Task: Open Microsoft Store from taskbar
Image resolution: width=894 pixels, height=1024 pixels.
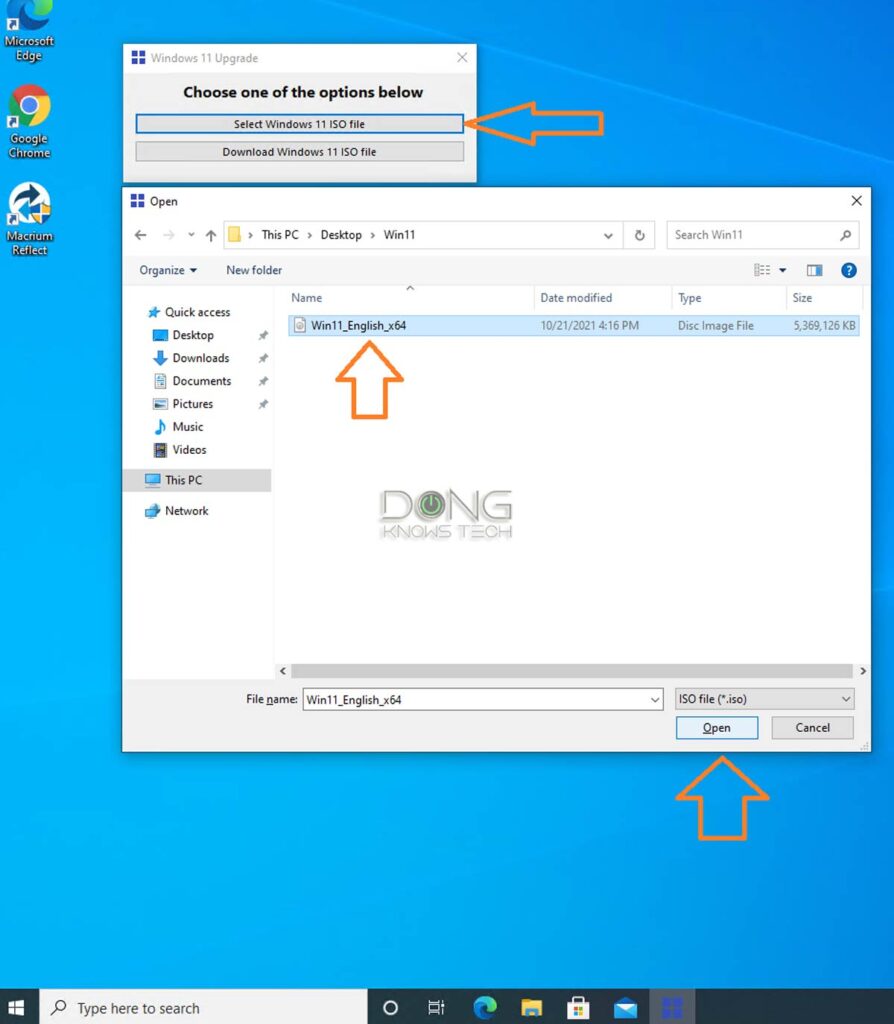Action: [578, 1008]
